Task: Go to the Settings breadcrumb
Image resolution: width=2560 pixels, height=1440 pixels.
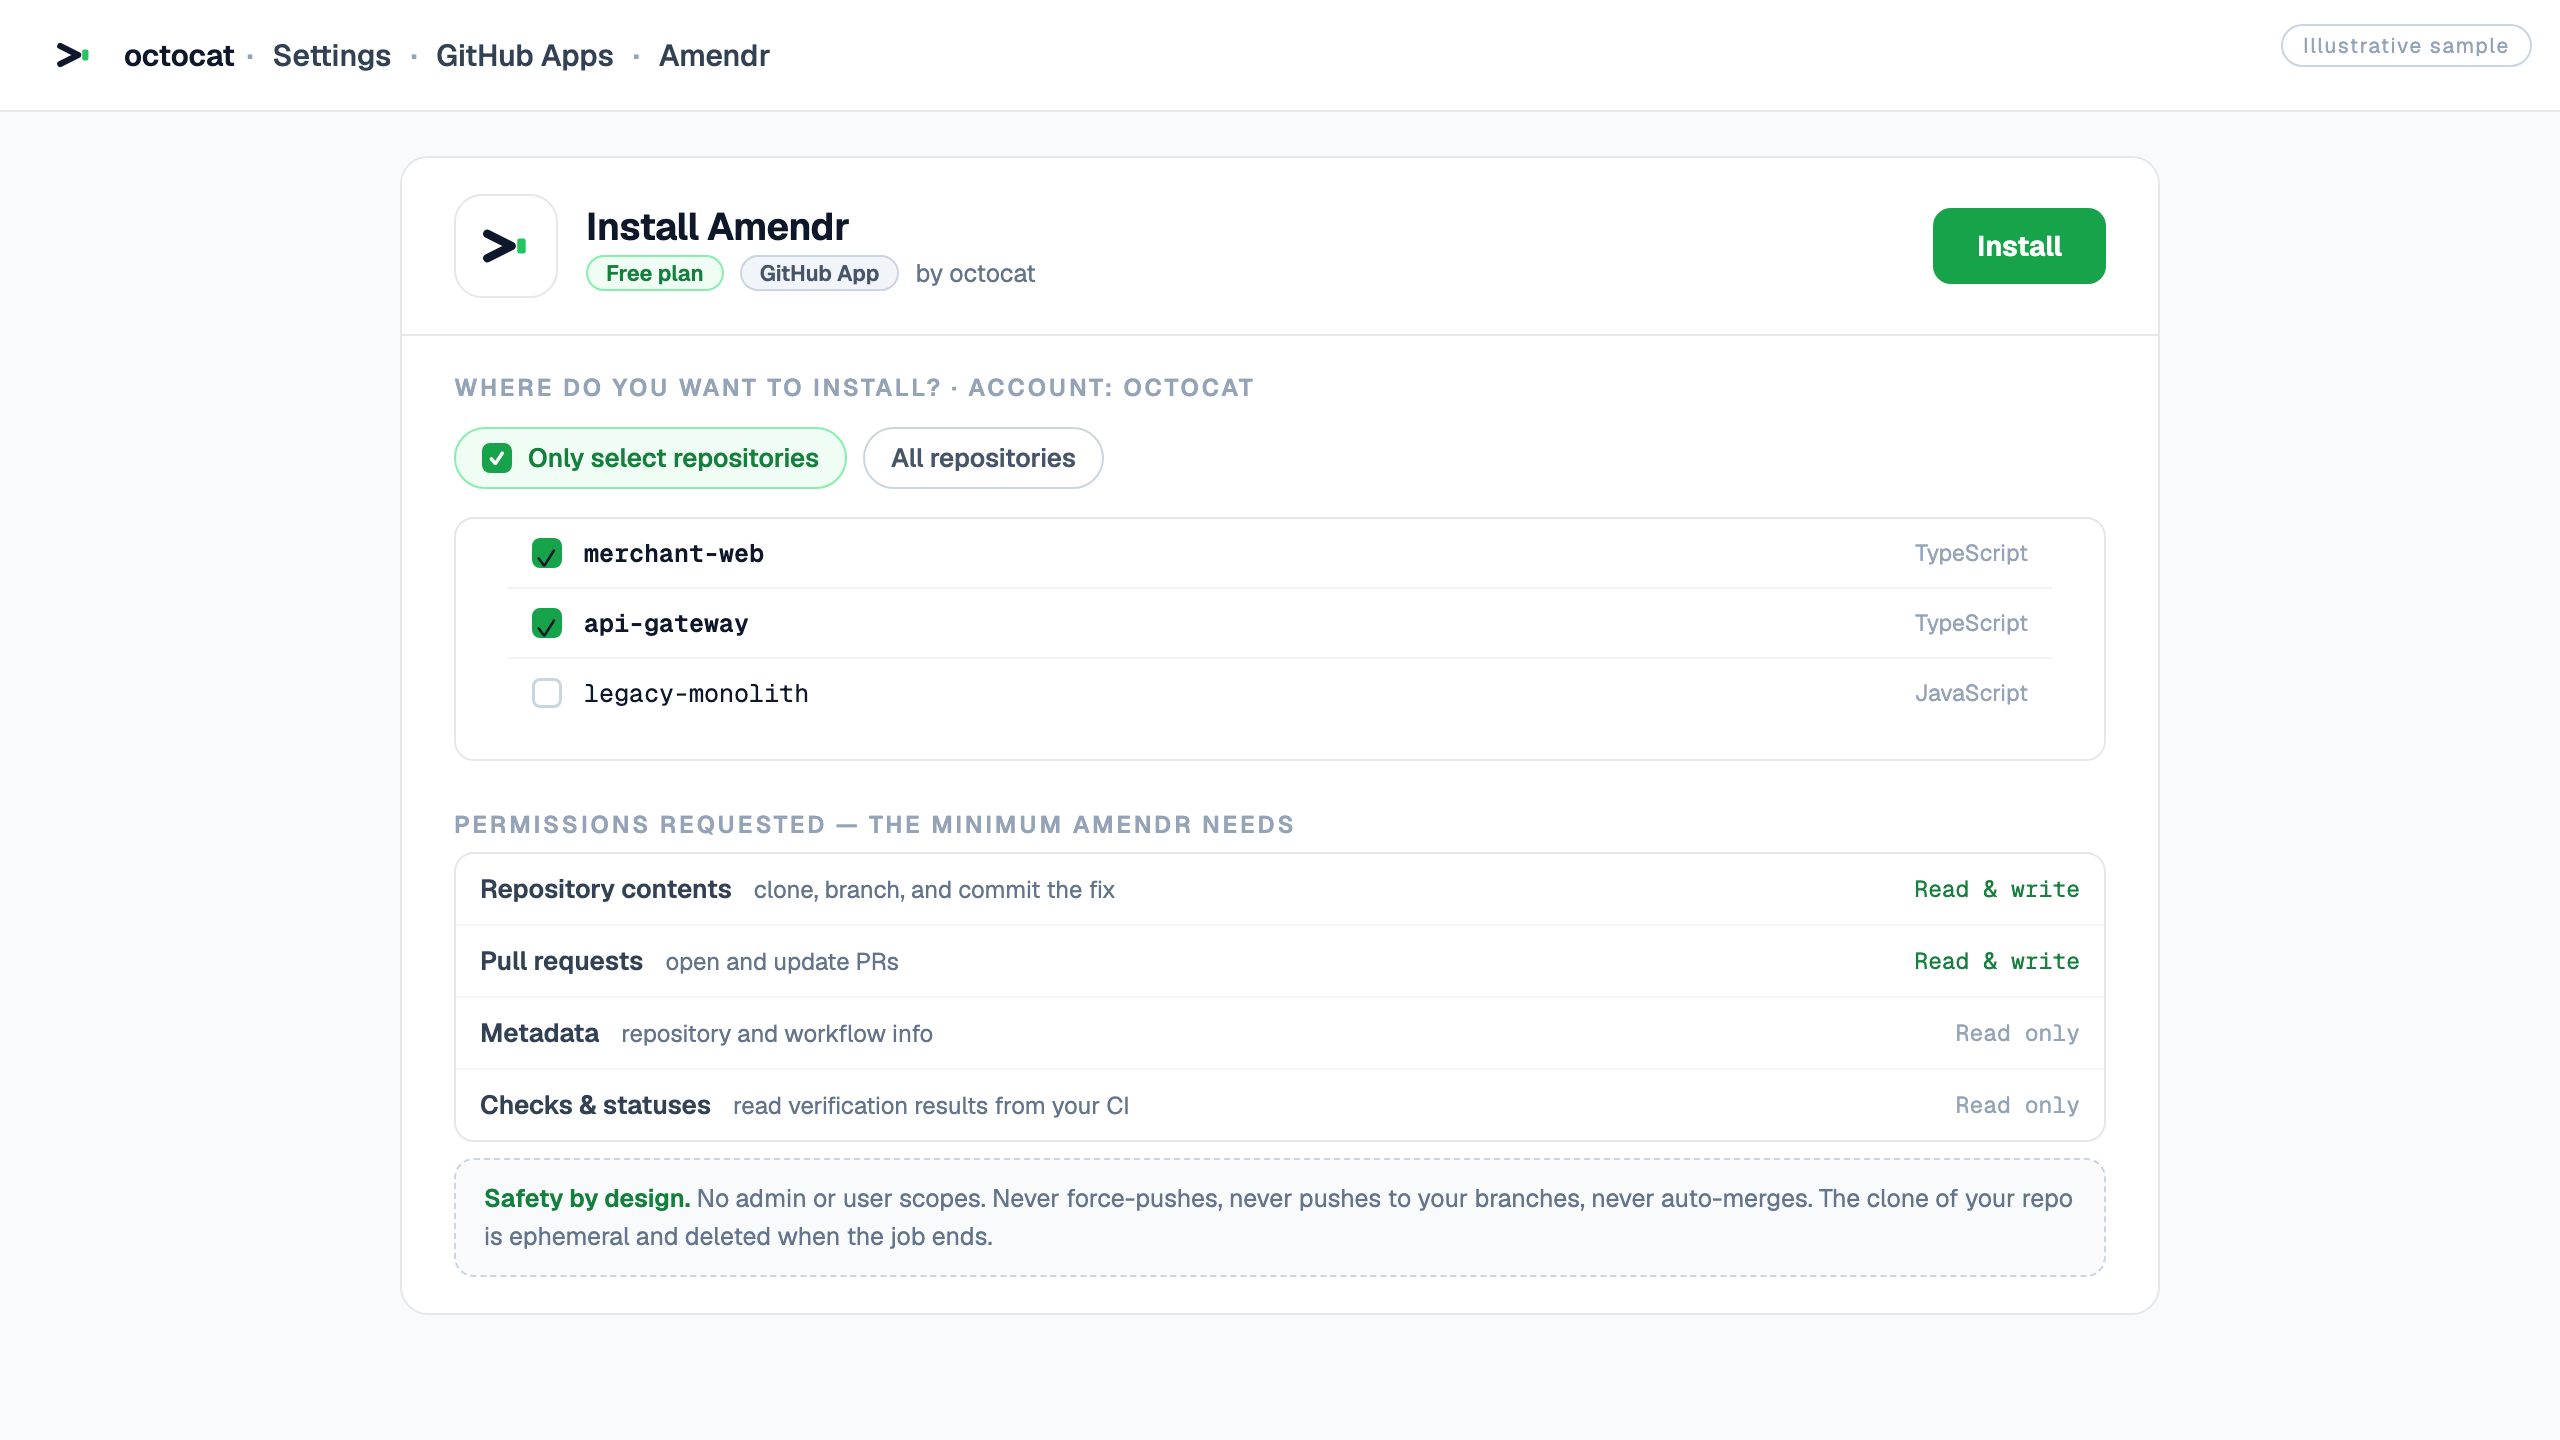Action: point(331,56)
